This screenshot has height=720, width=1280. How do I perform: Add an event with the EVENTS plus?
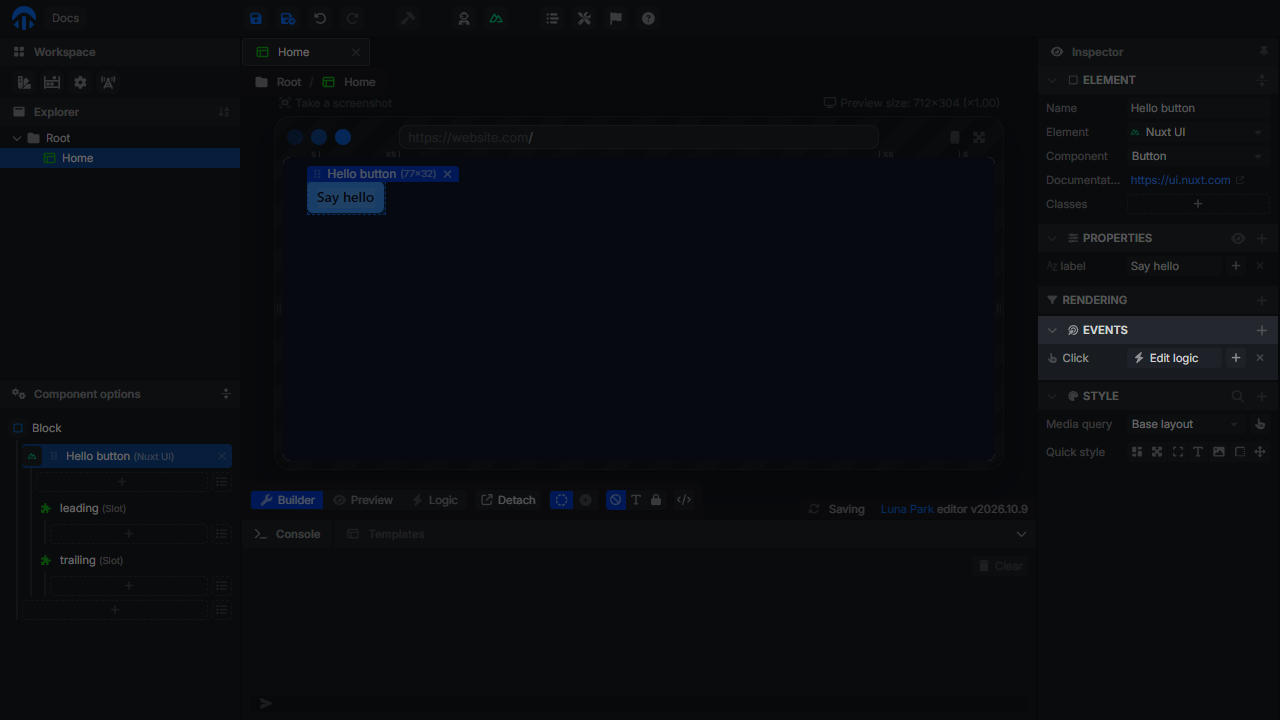pos(1262,330)
